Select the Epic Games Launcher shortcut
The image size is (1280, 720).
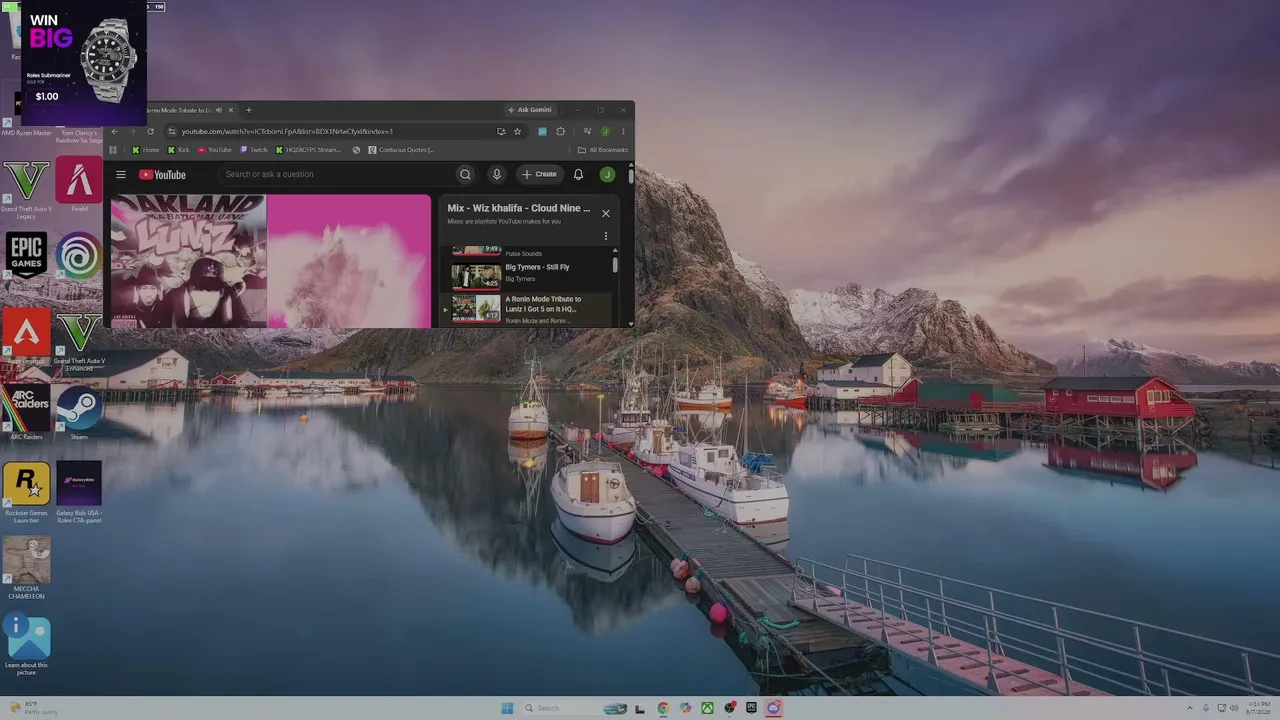[x=26, y=262]
